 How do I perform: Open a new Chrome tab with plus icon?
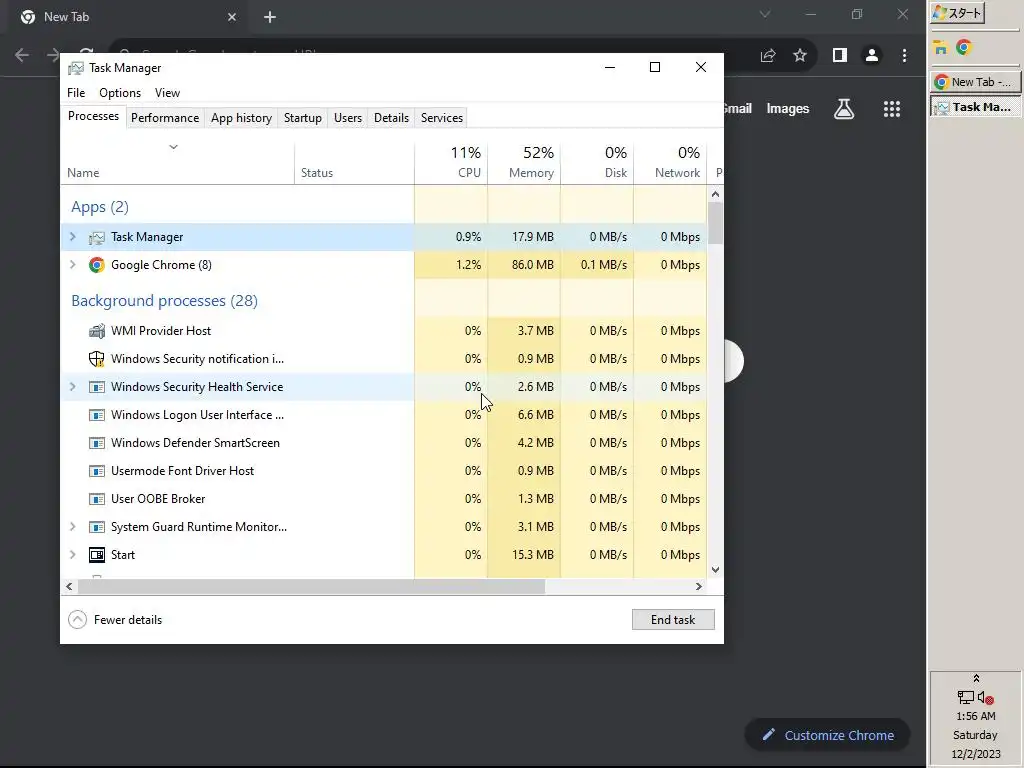270,17
